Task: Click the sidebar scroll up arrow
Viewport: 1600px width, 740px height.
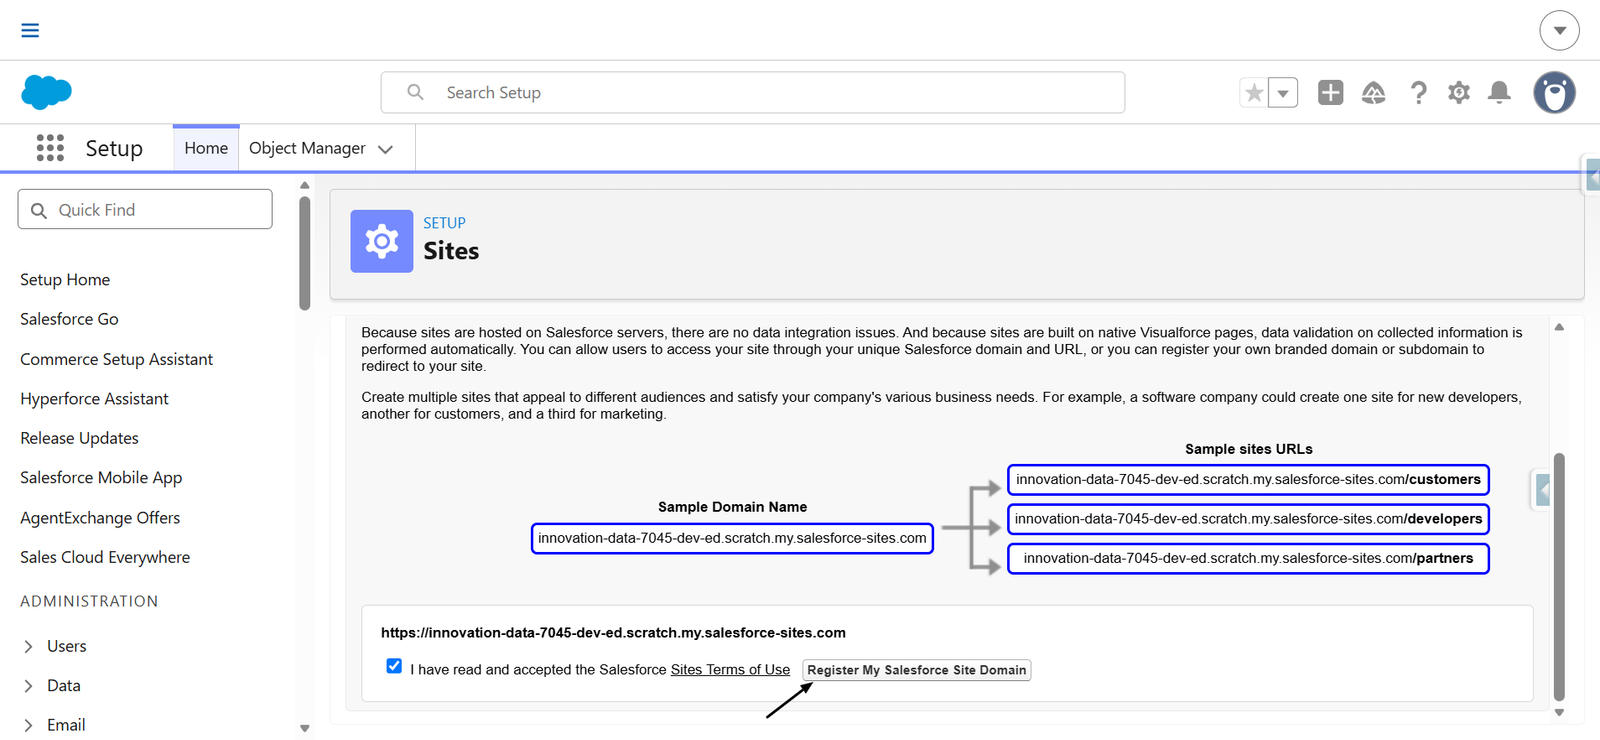Action: [x=305, y=185]
